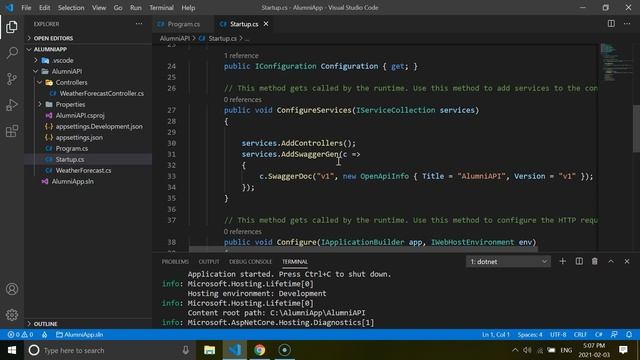Open Source Control view
Screen dimensions: 640x360
(x=12, y=79)
